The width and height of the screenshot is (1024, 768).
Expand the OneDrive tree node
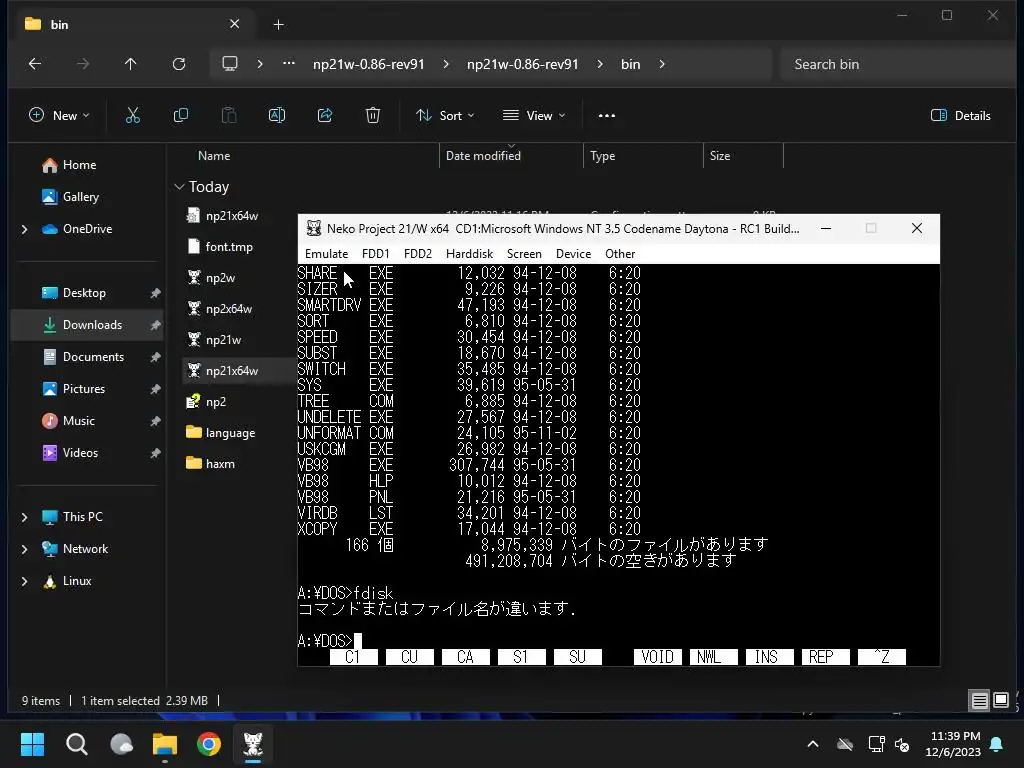pyautogui.click(x=25, y=229)
